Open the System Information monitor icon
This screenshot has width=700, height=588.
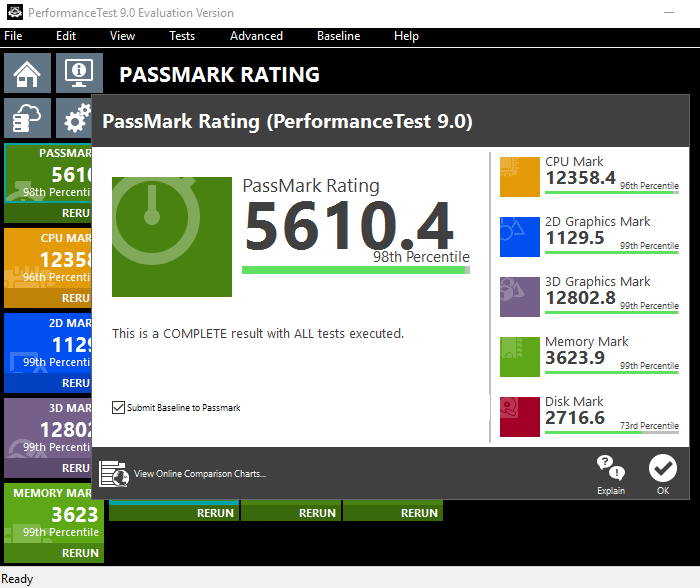click(x=79, y=73)
